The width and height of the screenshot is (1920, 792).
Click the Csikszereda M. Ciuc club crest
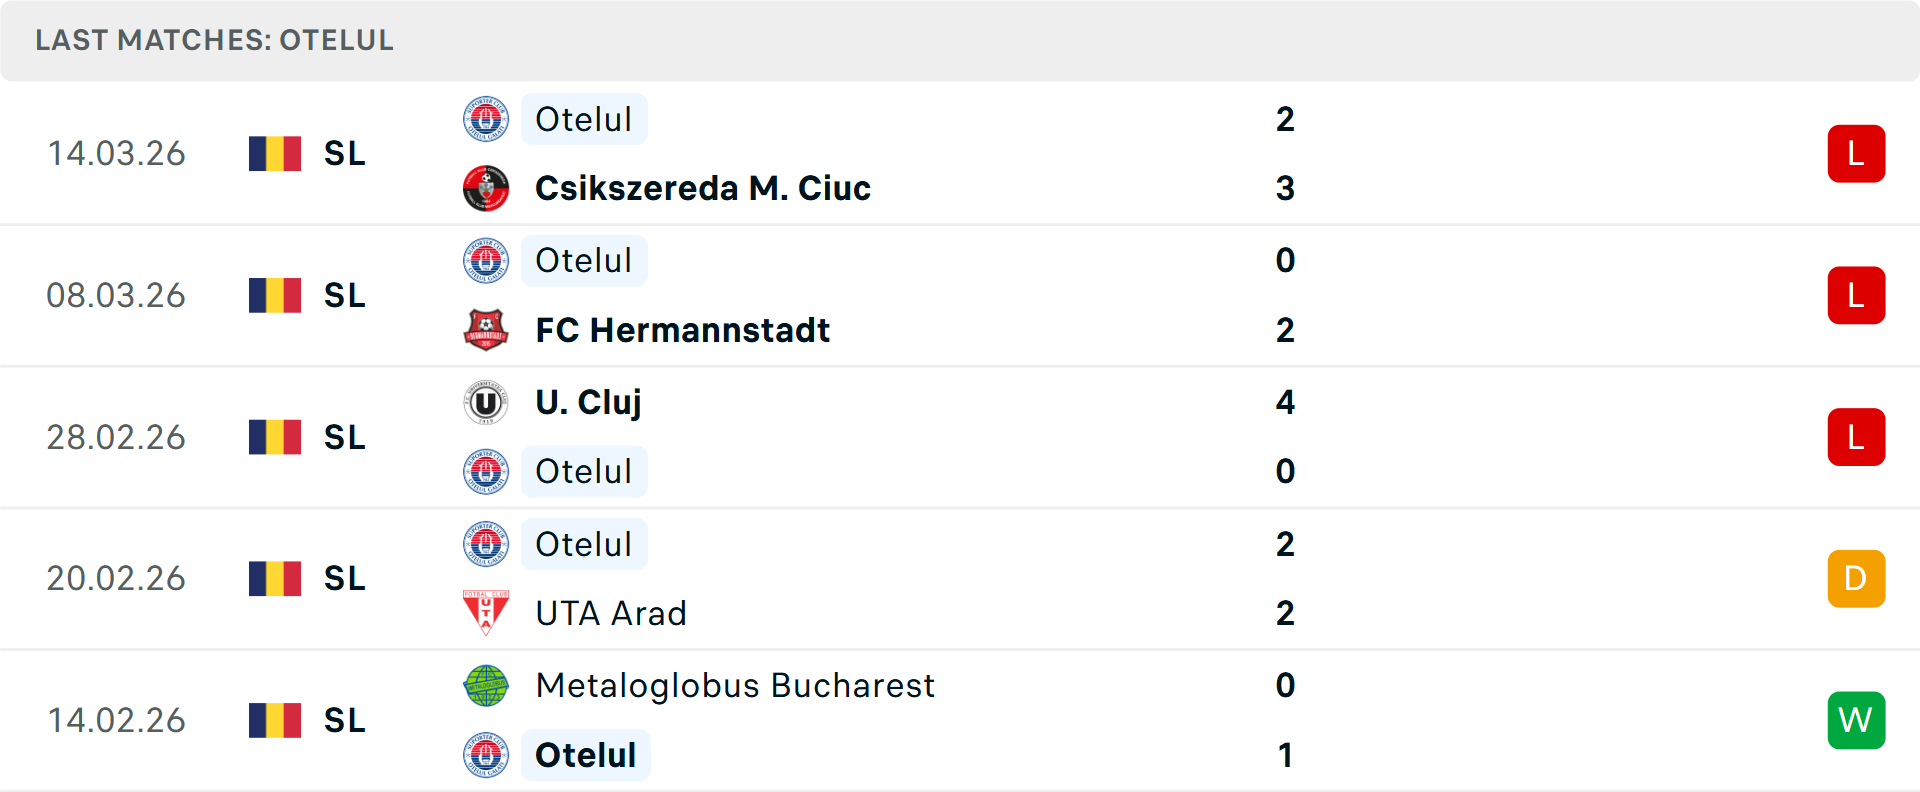point(486,188)
